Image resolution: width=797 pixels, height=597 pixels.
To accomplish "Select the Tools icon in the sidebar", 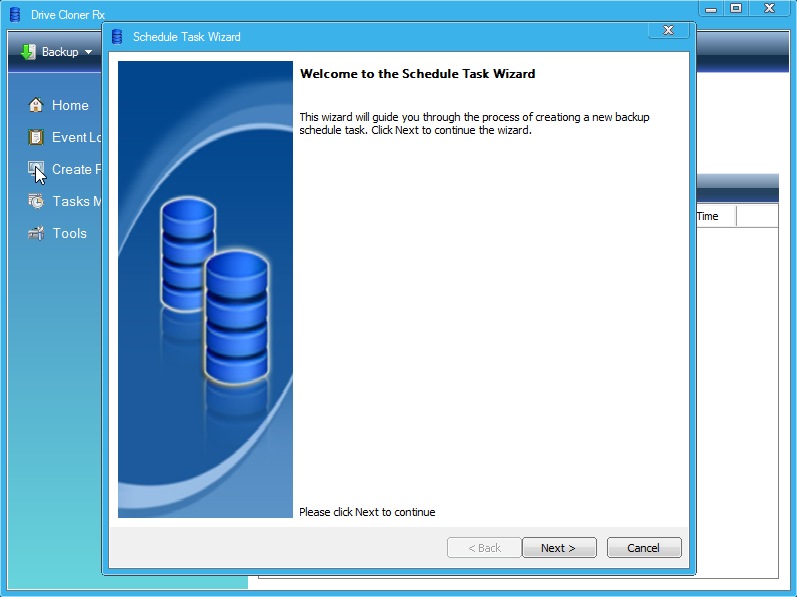I will click(x=36, y=233).
